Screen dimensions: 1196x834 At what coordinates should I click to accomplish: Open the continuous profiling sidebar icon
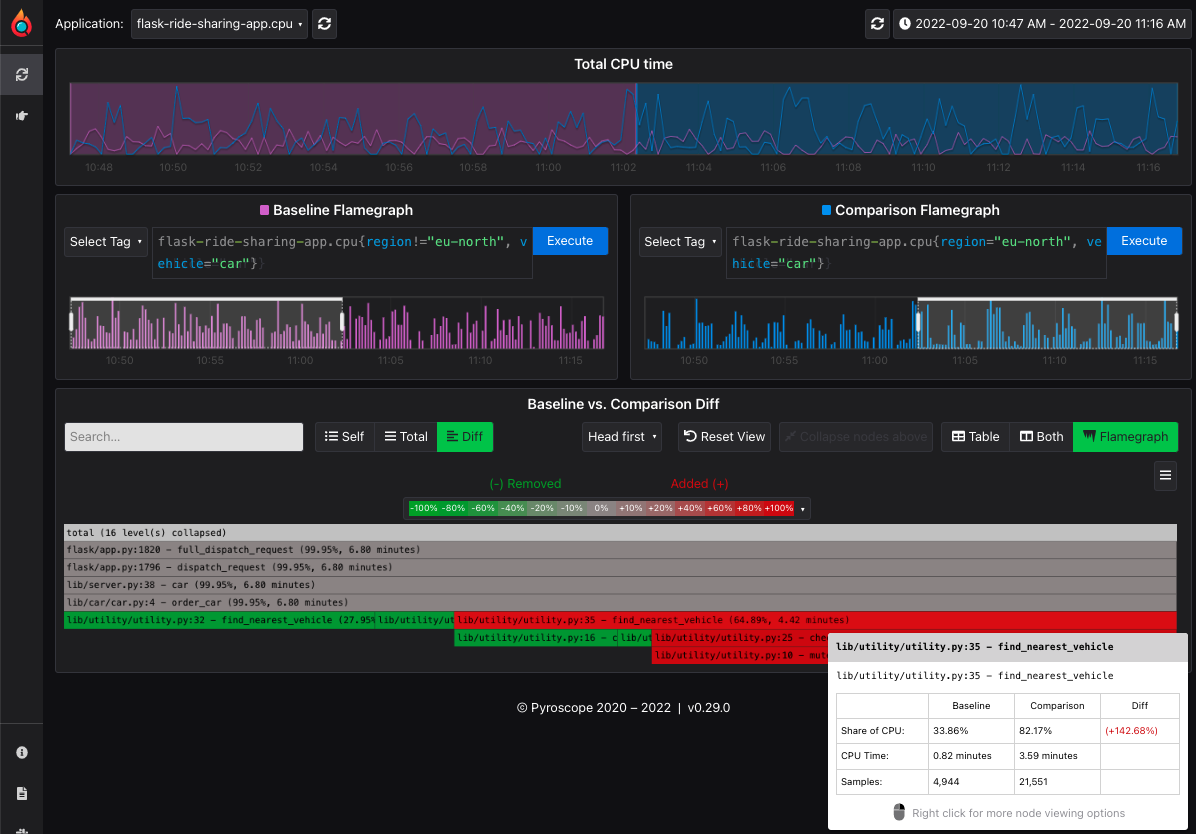coord(21,74)
